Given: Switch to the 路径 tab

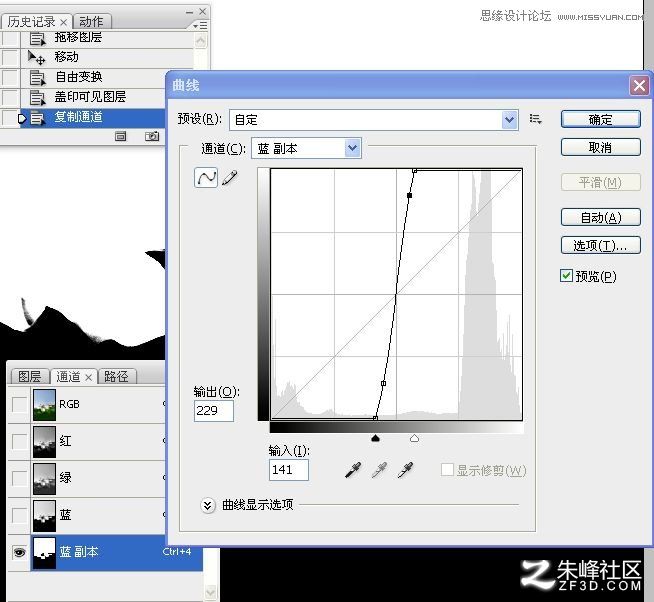Looking at the screenshot, I should coord(116,377).
